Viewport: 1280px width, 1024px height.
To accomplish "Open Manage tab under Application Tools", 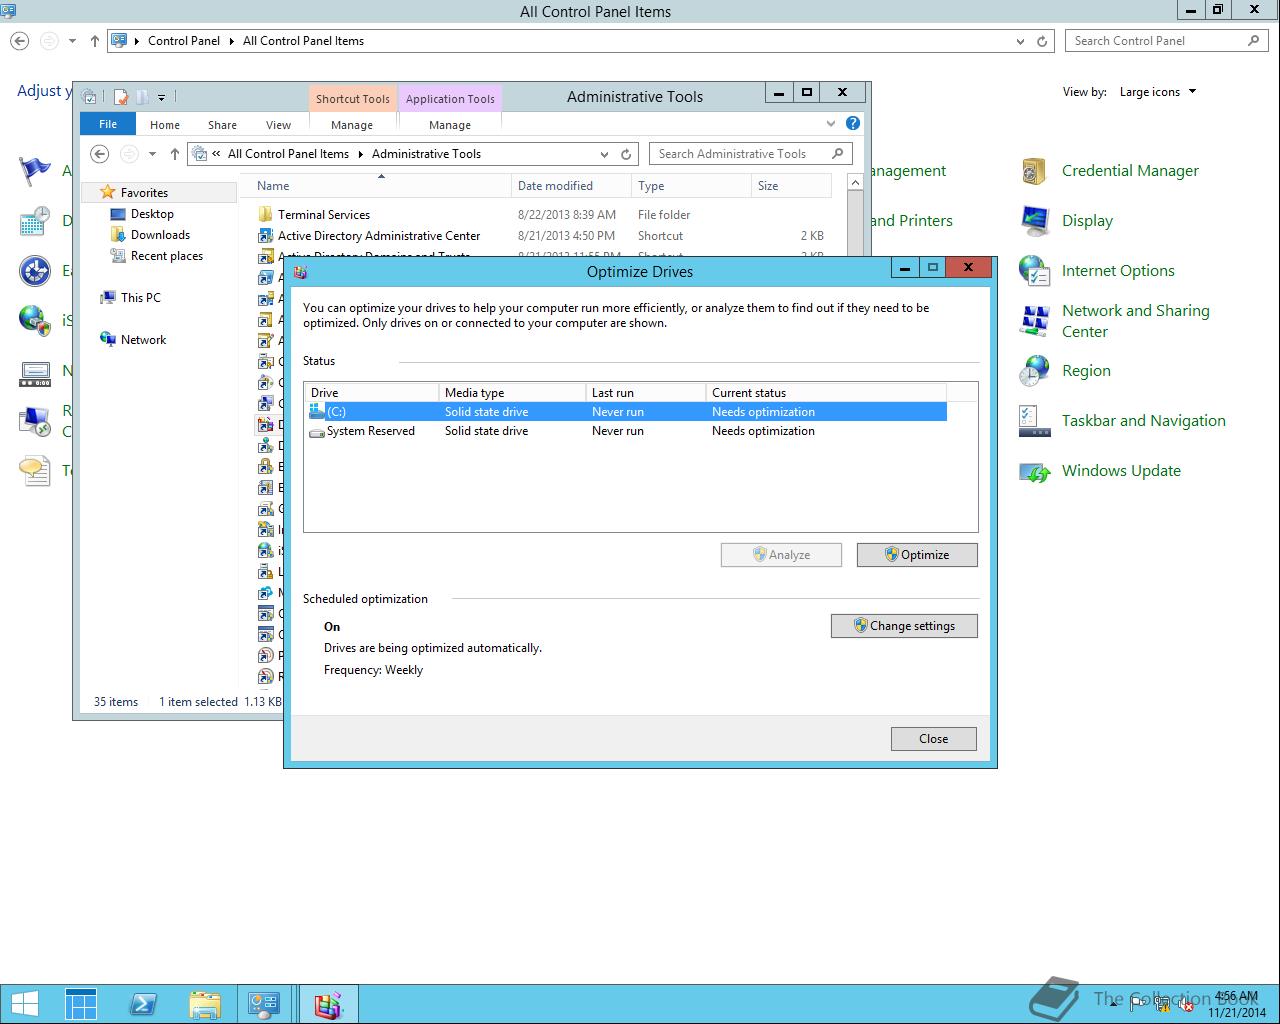I will pos(450,125).
